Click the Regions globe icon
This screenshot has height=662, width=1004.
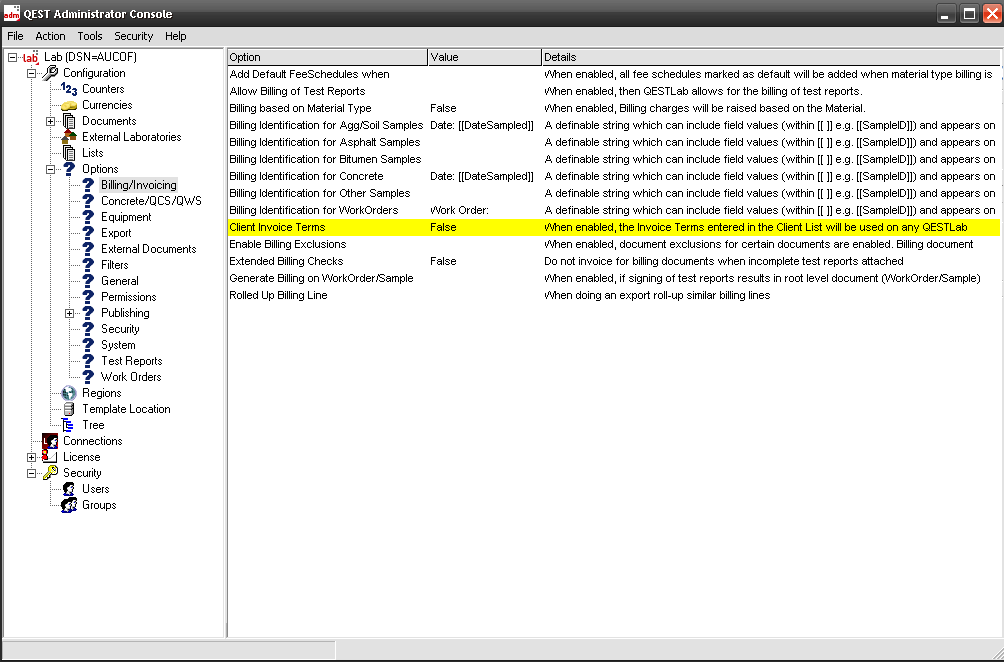69,393
